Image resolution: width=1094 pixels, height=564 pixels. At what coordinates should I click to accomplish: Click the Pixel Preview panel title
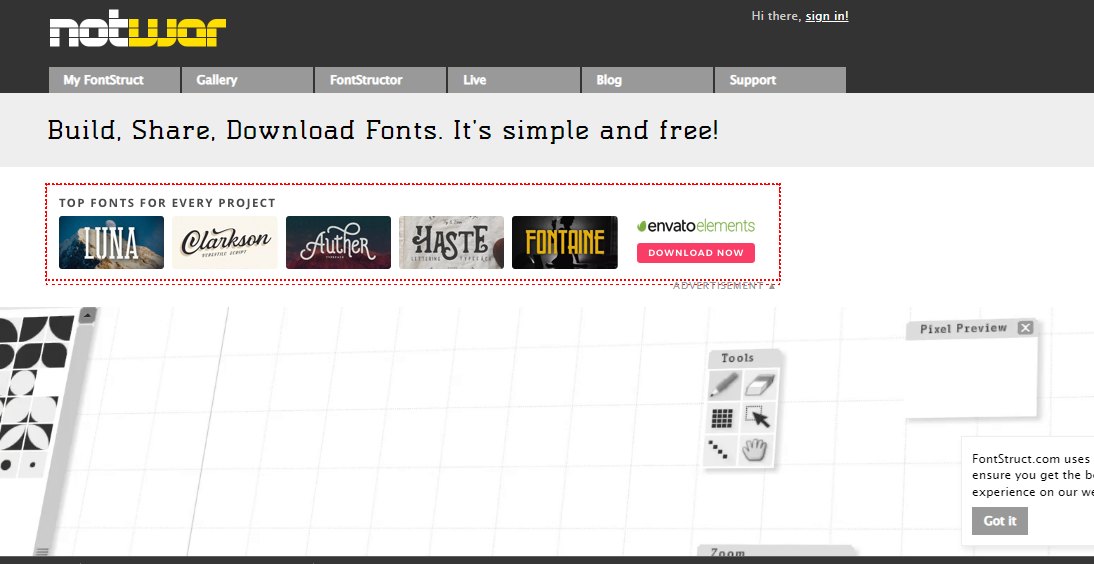coord(963,328)
